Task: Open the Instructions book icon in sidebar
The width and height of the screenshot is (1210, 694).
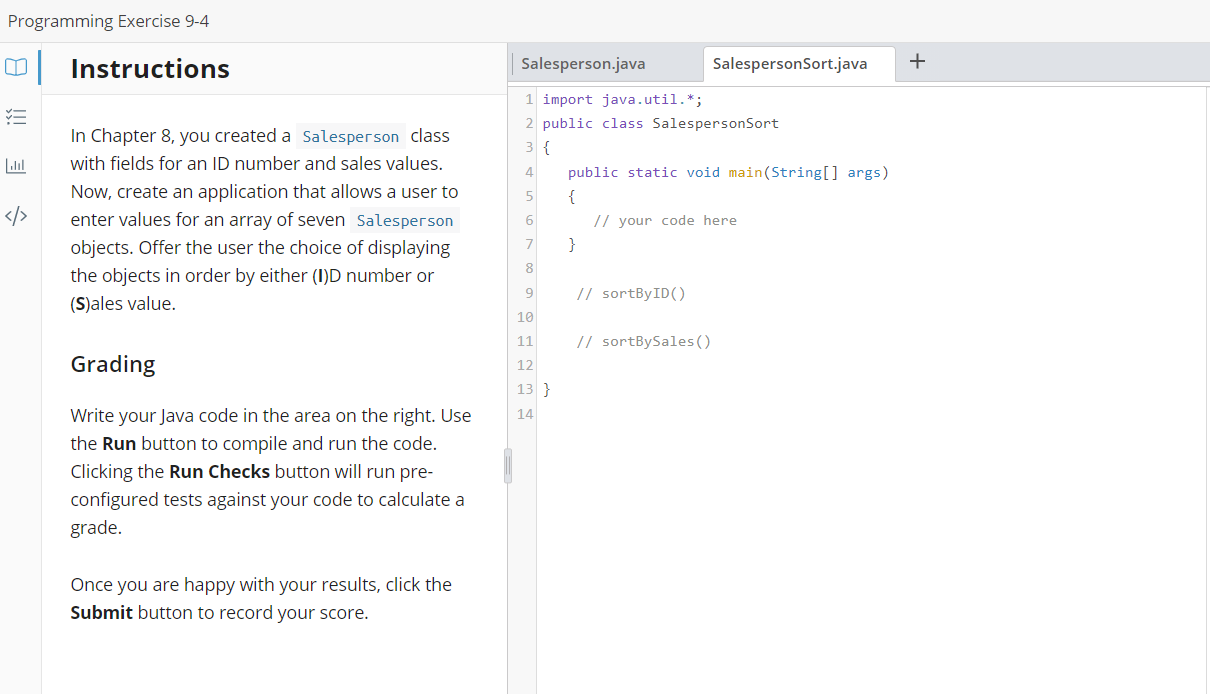Action: pos(16,68)
